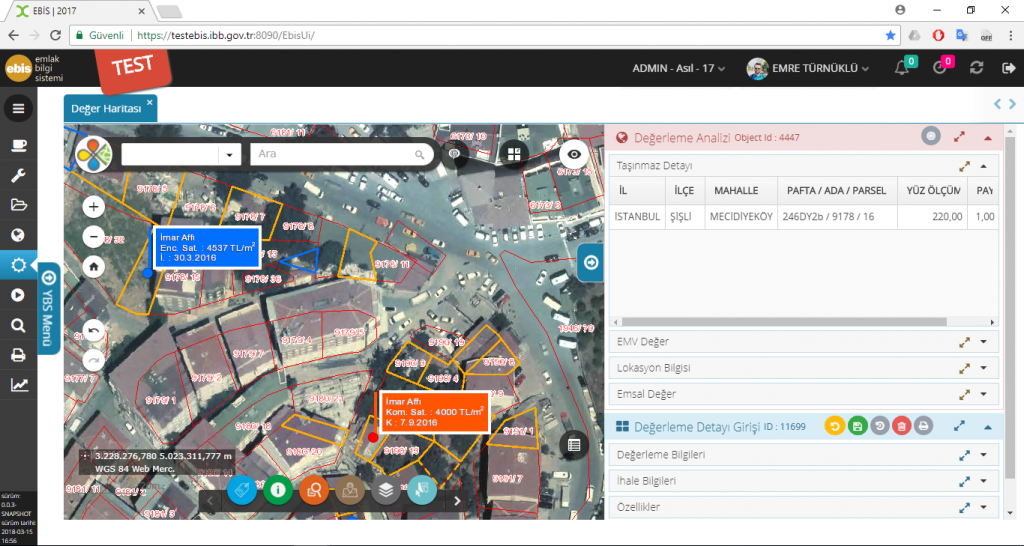Expand the Lokasyon Bilgisi section
The image size is (1024, 546).
984,368
